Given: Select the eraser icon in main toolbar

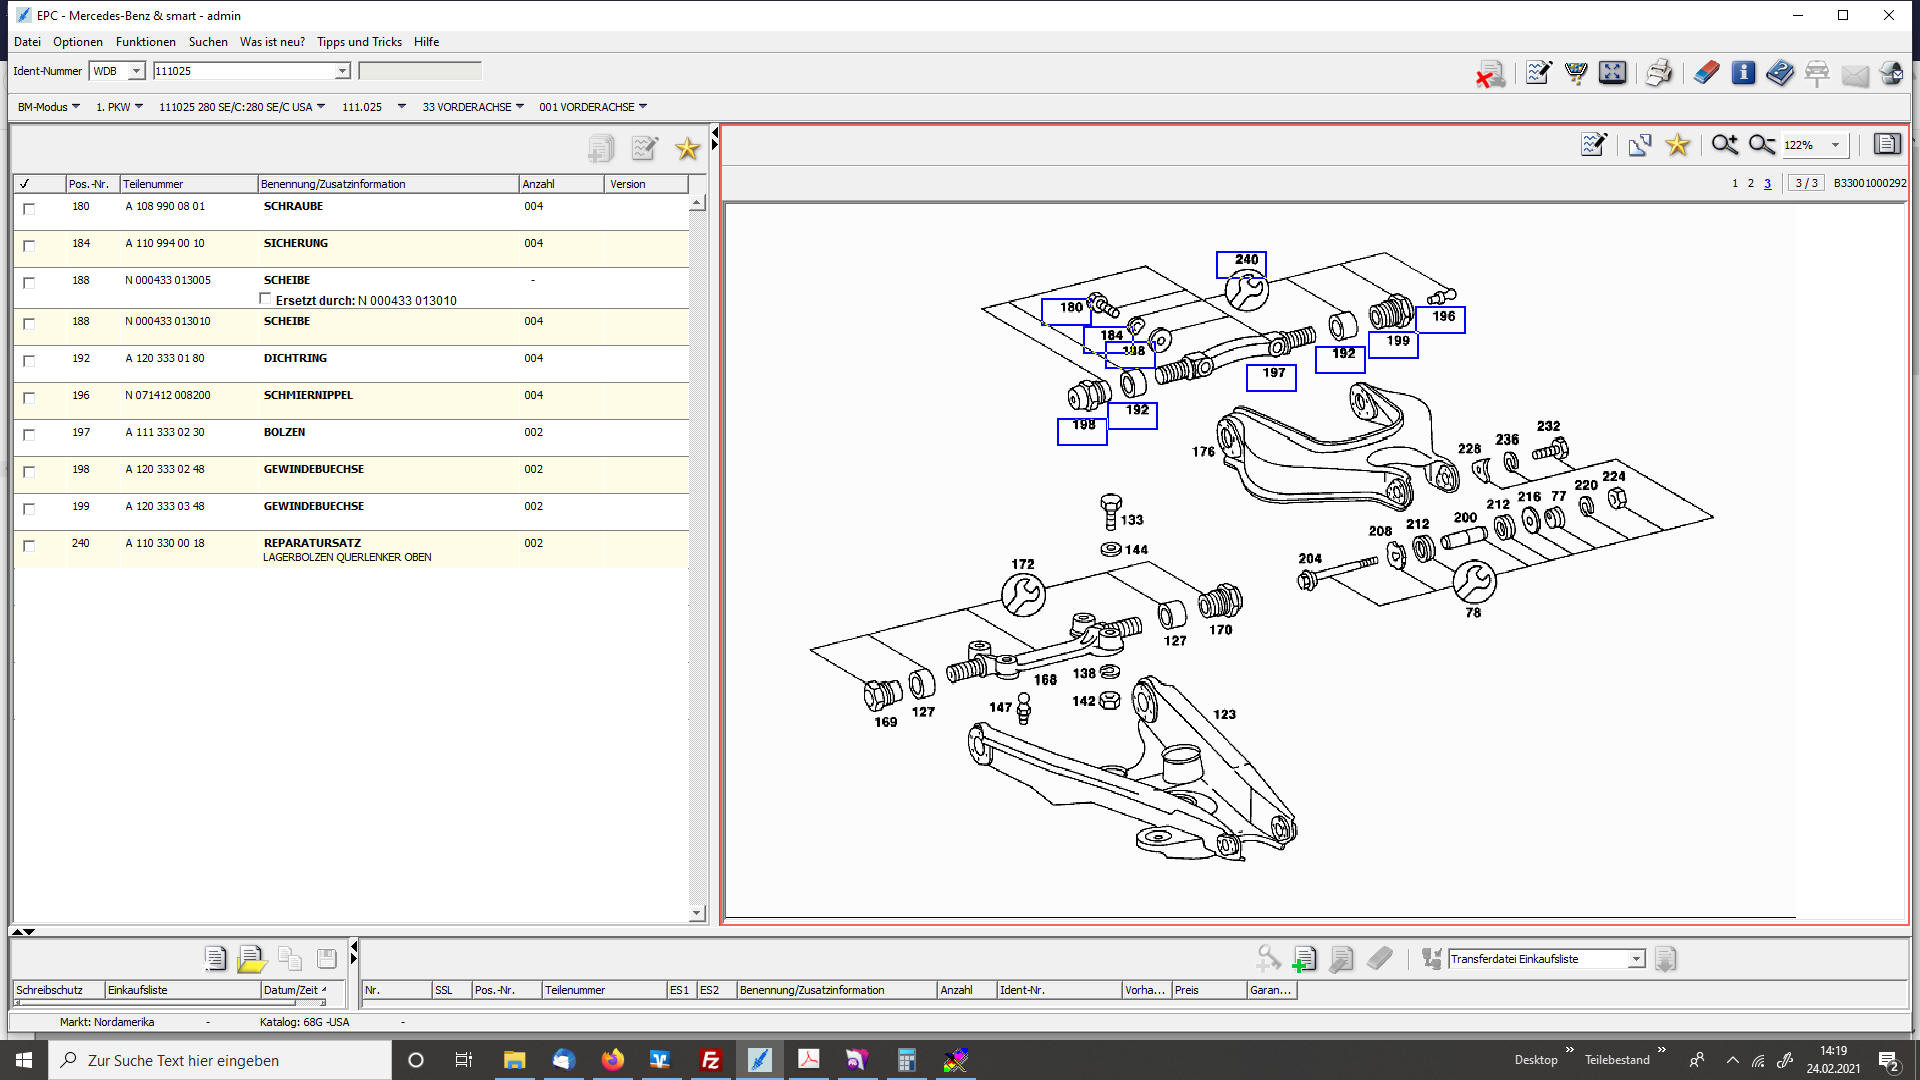Looking at the screenshot, I should point(1706,73).
